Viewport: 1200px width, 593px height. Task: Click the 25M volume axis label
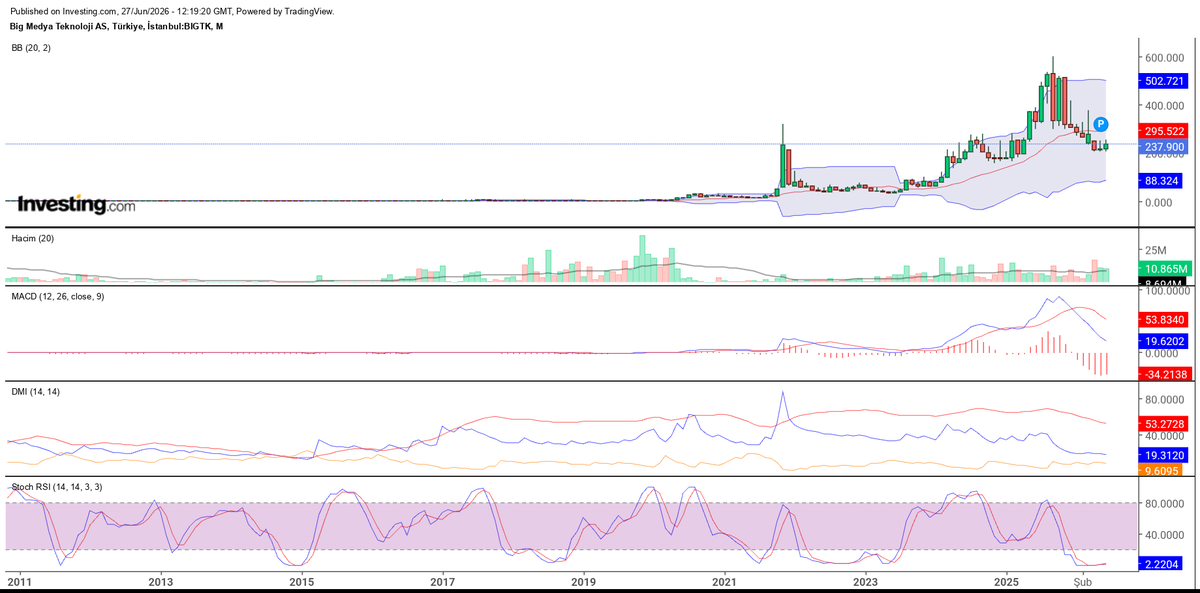click(x=1157, y=250)
